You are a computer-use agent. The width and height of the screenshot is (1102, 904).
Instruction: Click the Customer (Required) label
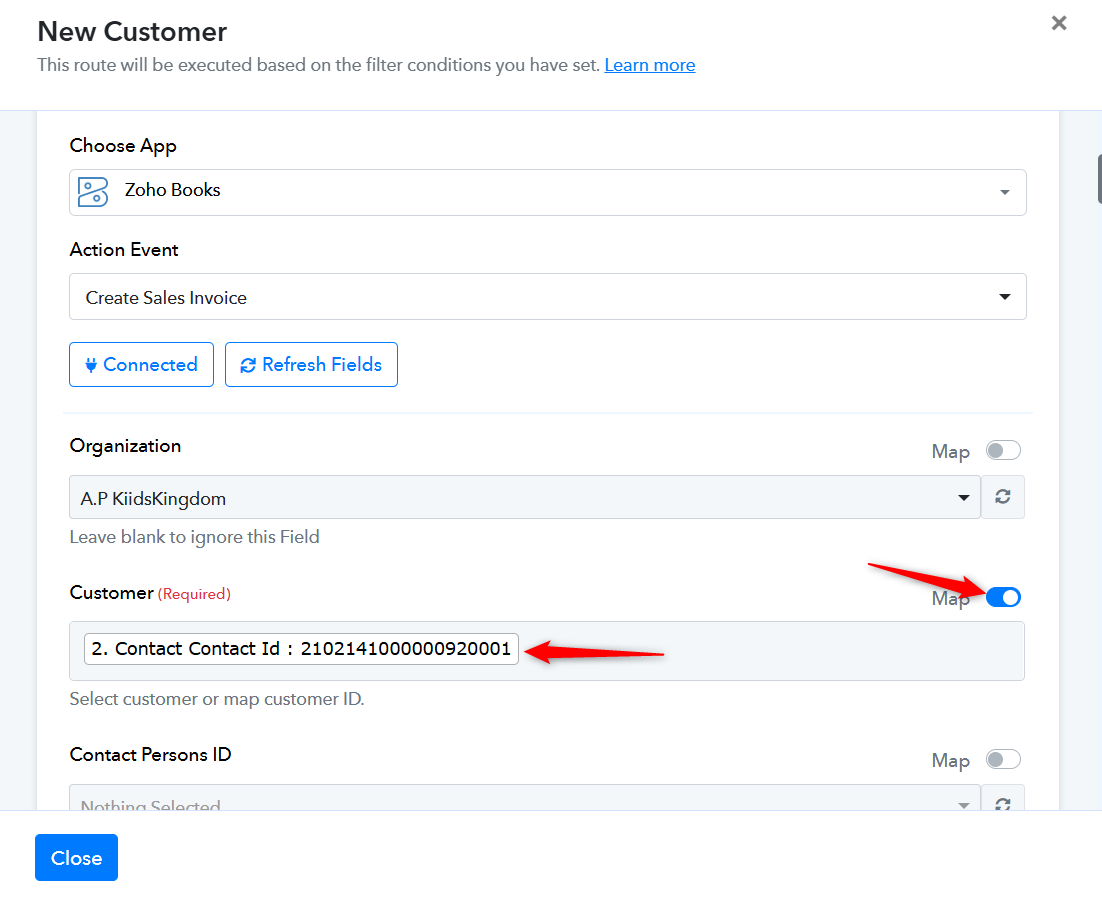(x=150, y=593)
